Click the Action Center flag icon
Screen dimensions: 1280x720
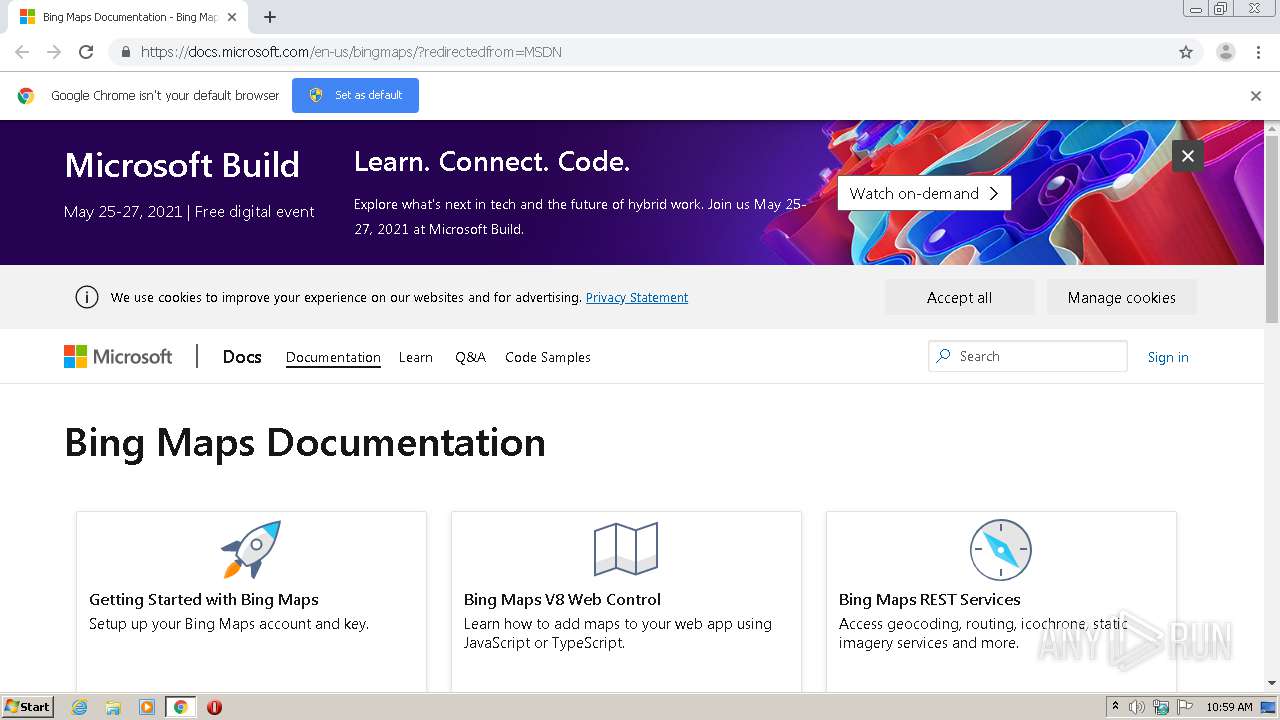pyautogui.click(x=1185, y=707)
